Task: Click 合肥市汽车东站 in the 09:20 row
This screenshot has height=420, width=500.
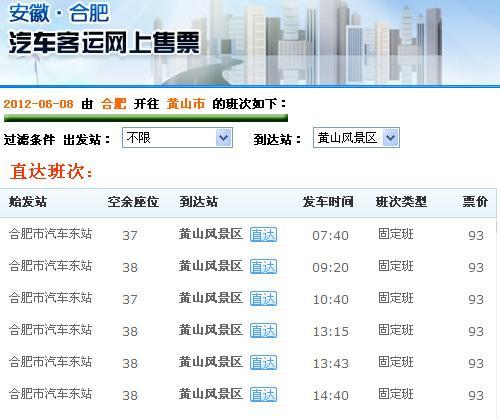Action: click(x=50, y=266)
